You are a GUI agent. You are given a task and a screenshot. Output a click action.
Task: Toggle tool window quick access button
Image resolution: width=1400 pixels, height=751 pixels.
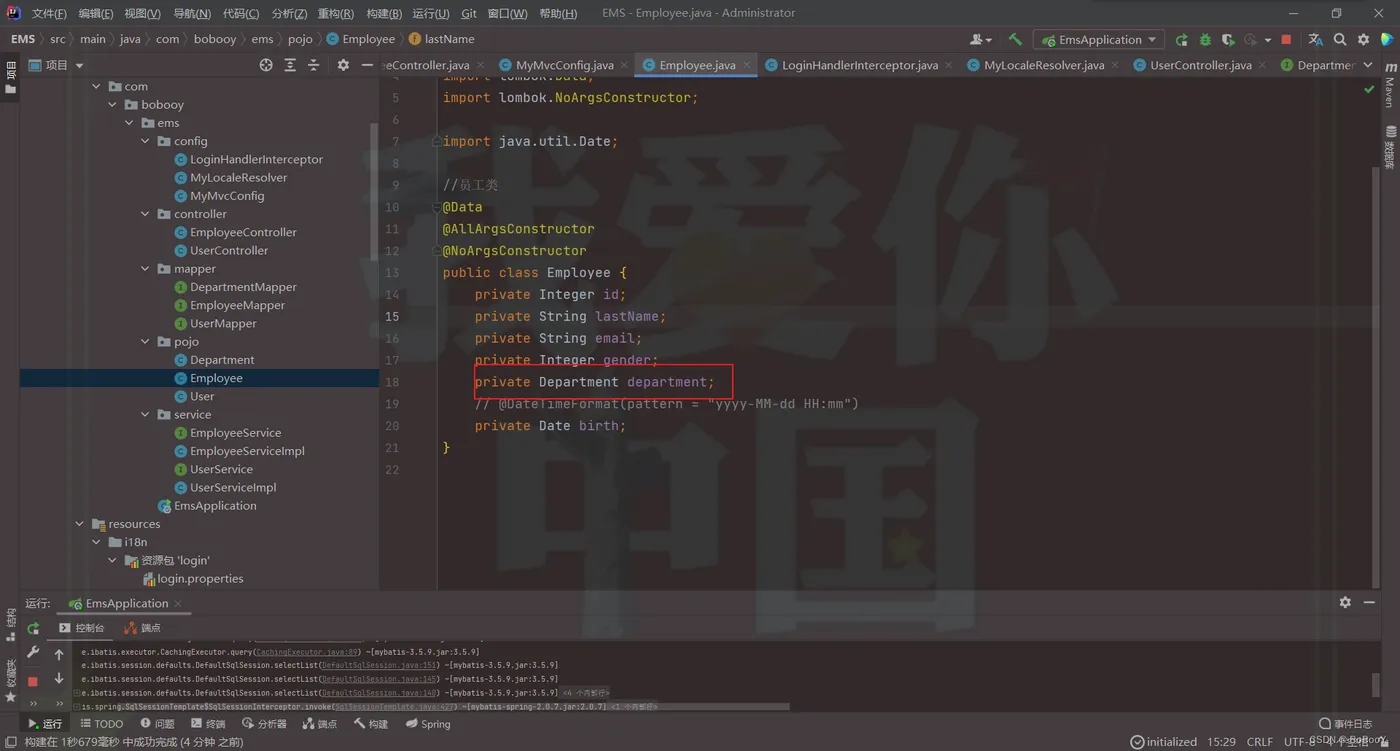point(10,742)
